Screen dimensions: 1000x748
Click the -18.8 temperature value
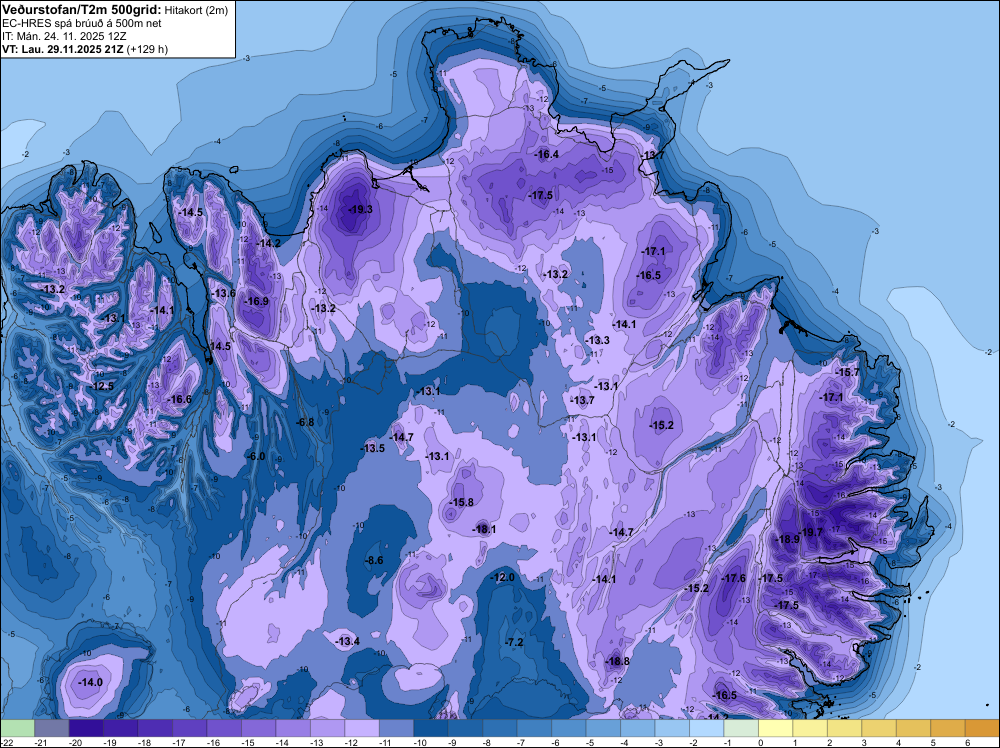pyautogui.click(x=617, y=661)
